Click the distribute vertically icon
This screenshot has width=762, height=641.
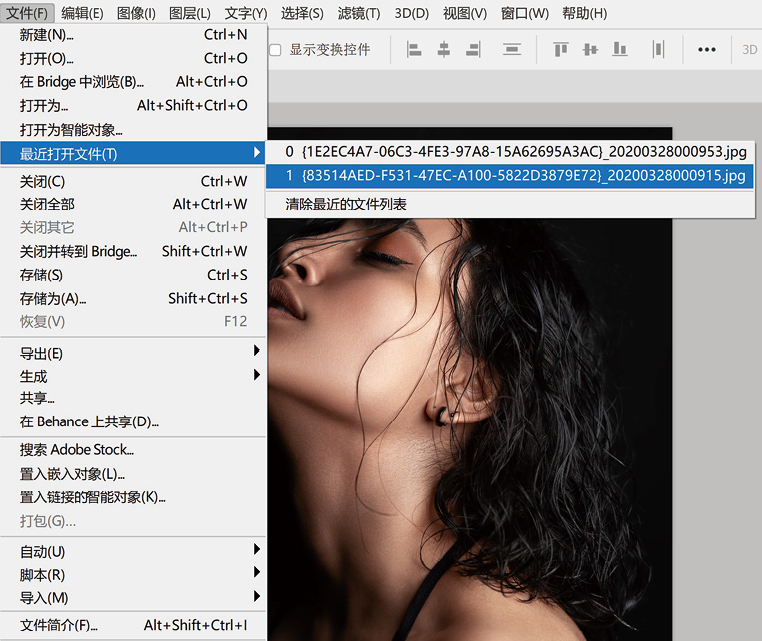click(x=512, y=50)
